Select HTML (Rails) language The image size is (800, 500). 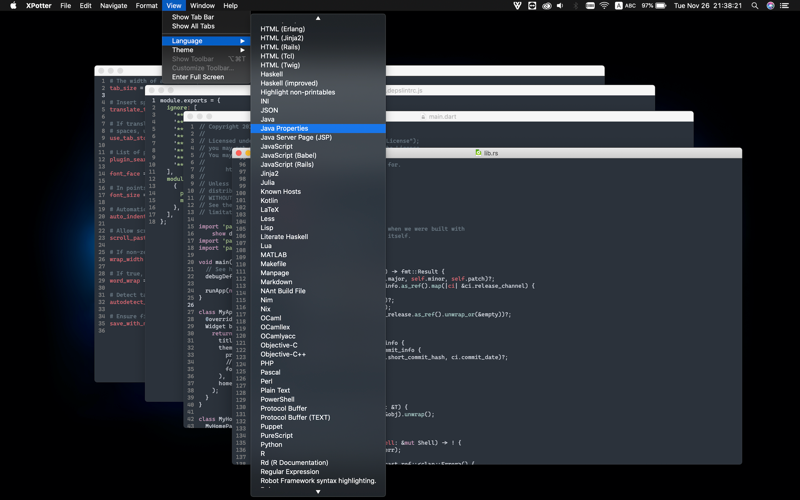(318, 47)
